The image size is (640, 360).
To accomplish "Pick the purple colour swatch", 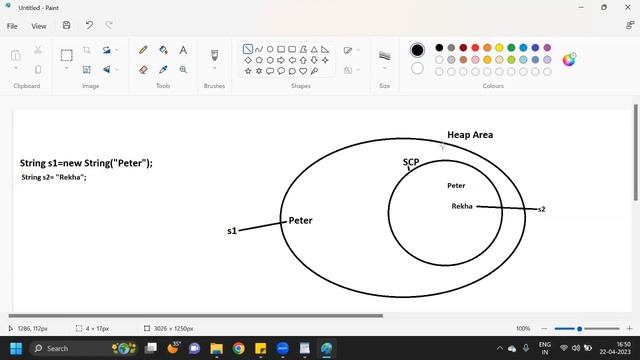I will pyautogui.click(x=547, y=48).
